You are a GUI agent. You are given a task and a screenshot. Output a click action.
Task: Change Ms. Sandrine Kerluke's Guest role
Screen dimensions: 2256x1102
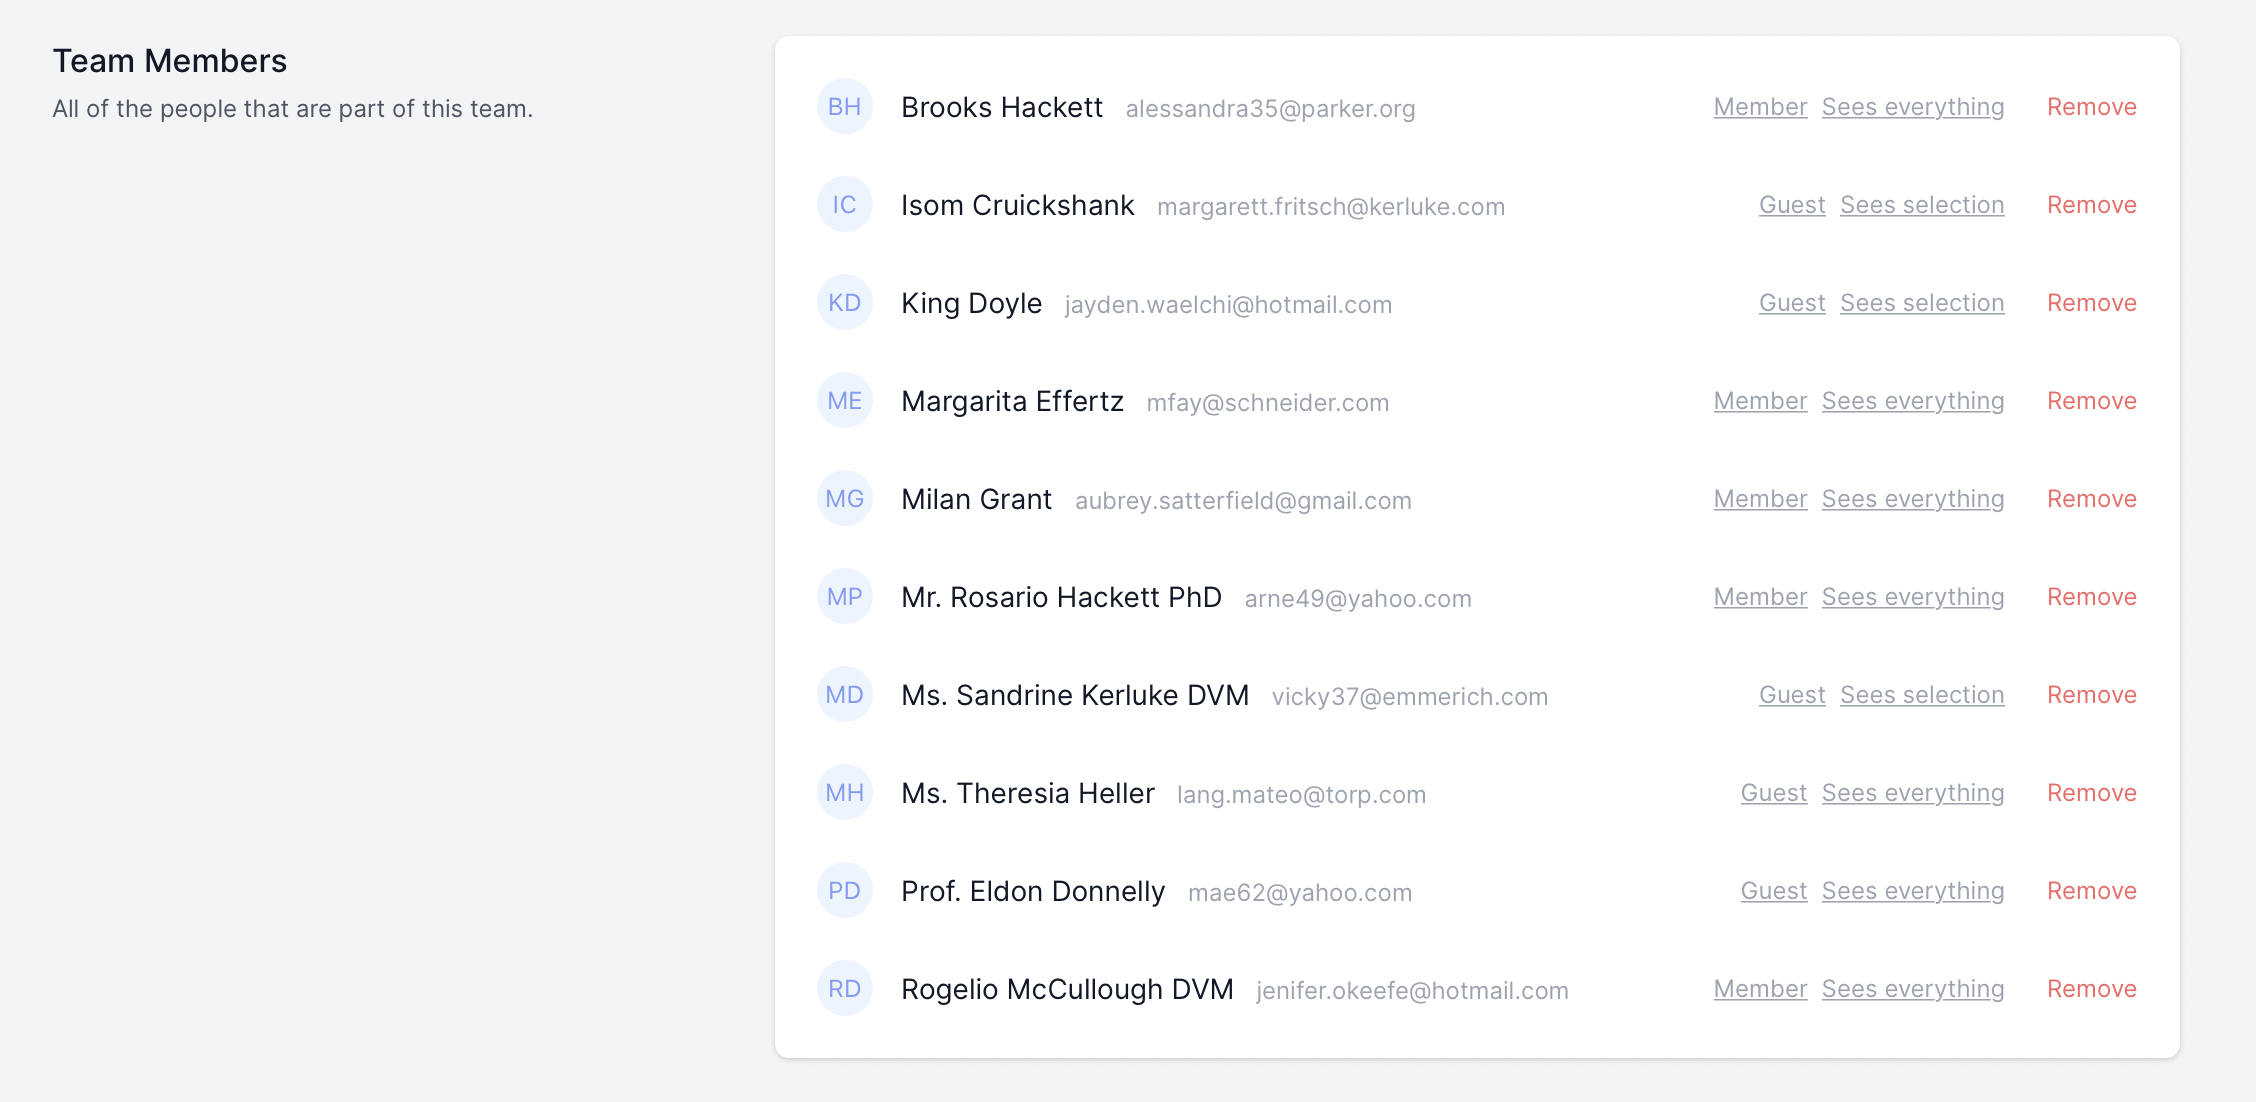pyautogui.click(x=1792, y=695)
